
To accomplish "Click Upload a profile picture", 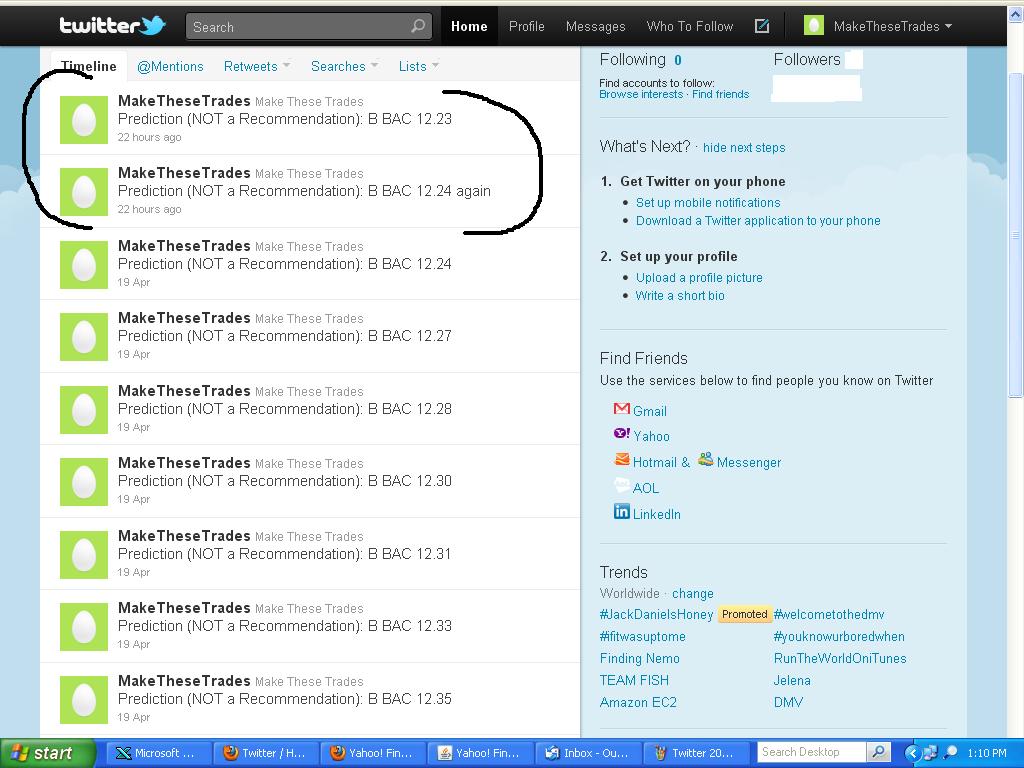I will pyautogui.click(x=699, y=278).
